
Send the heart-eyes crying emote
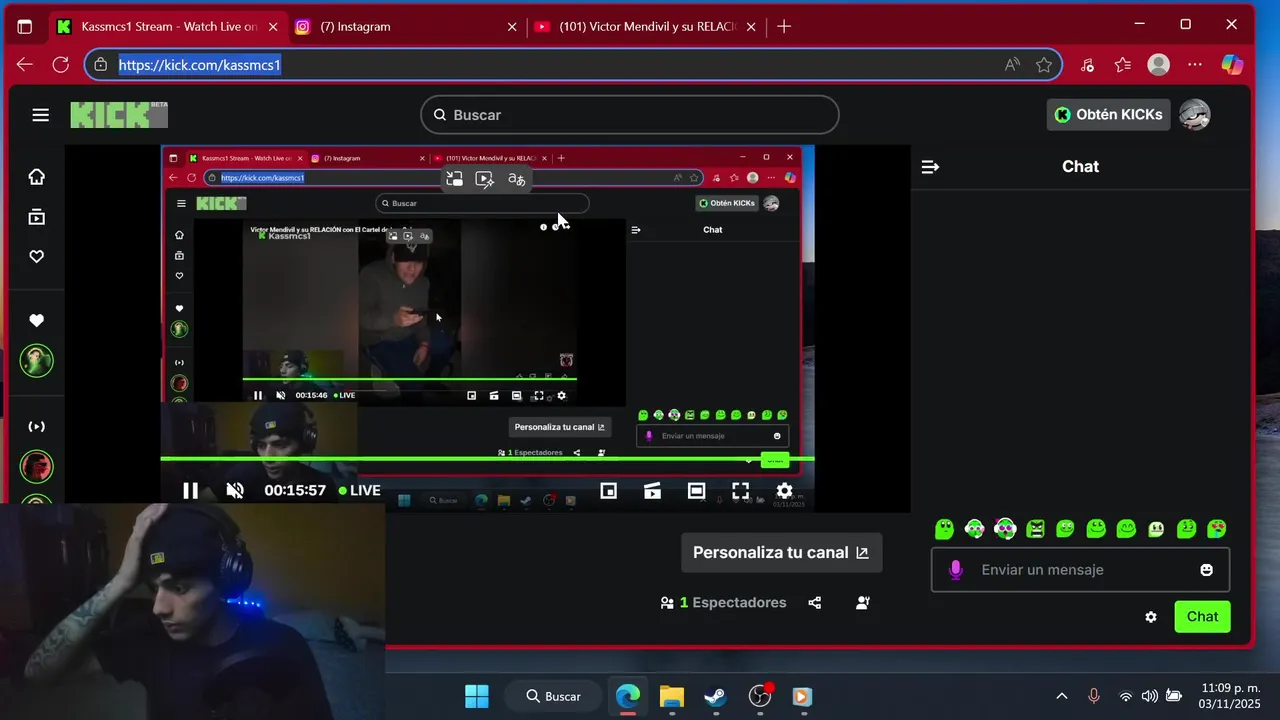pyautogui.click(x=1217, y=528)
